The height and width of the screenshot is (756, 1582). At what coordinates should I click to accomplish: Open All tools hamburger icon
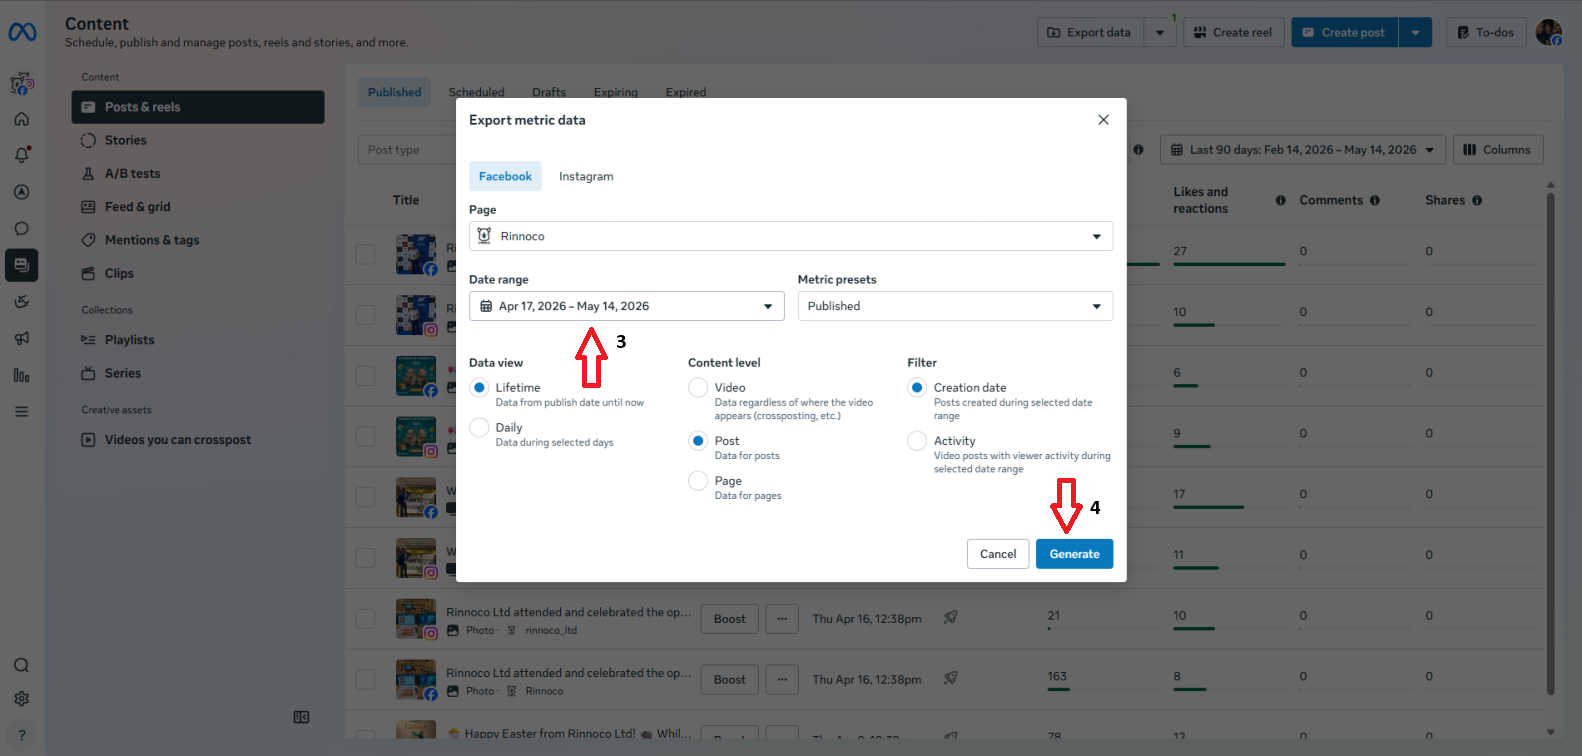21,411
